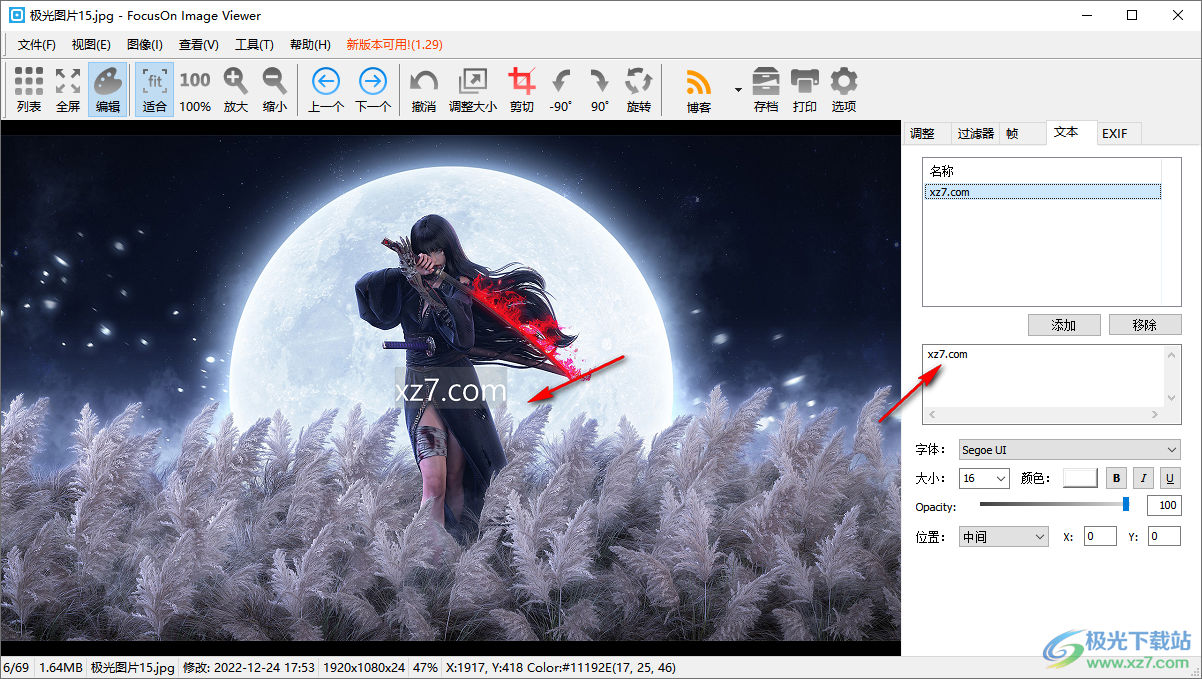1202x679 pixels.
Task: Click the 添加 add button
Action: tap(1064, 325)
